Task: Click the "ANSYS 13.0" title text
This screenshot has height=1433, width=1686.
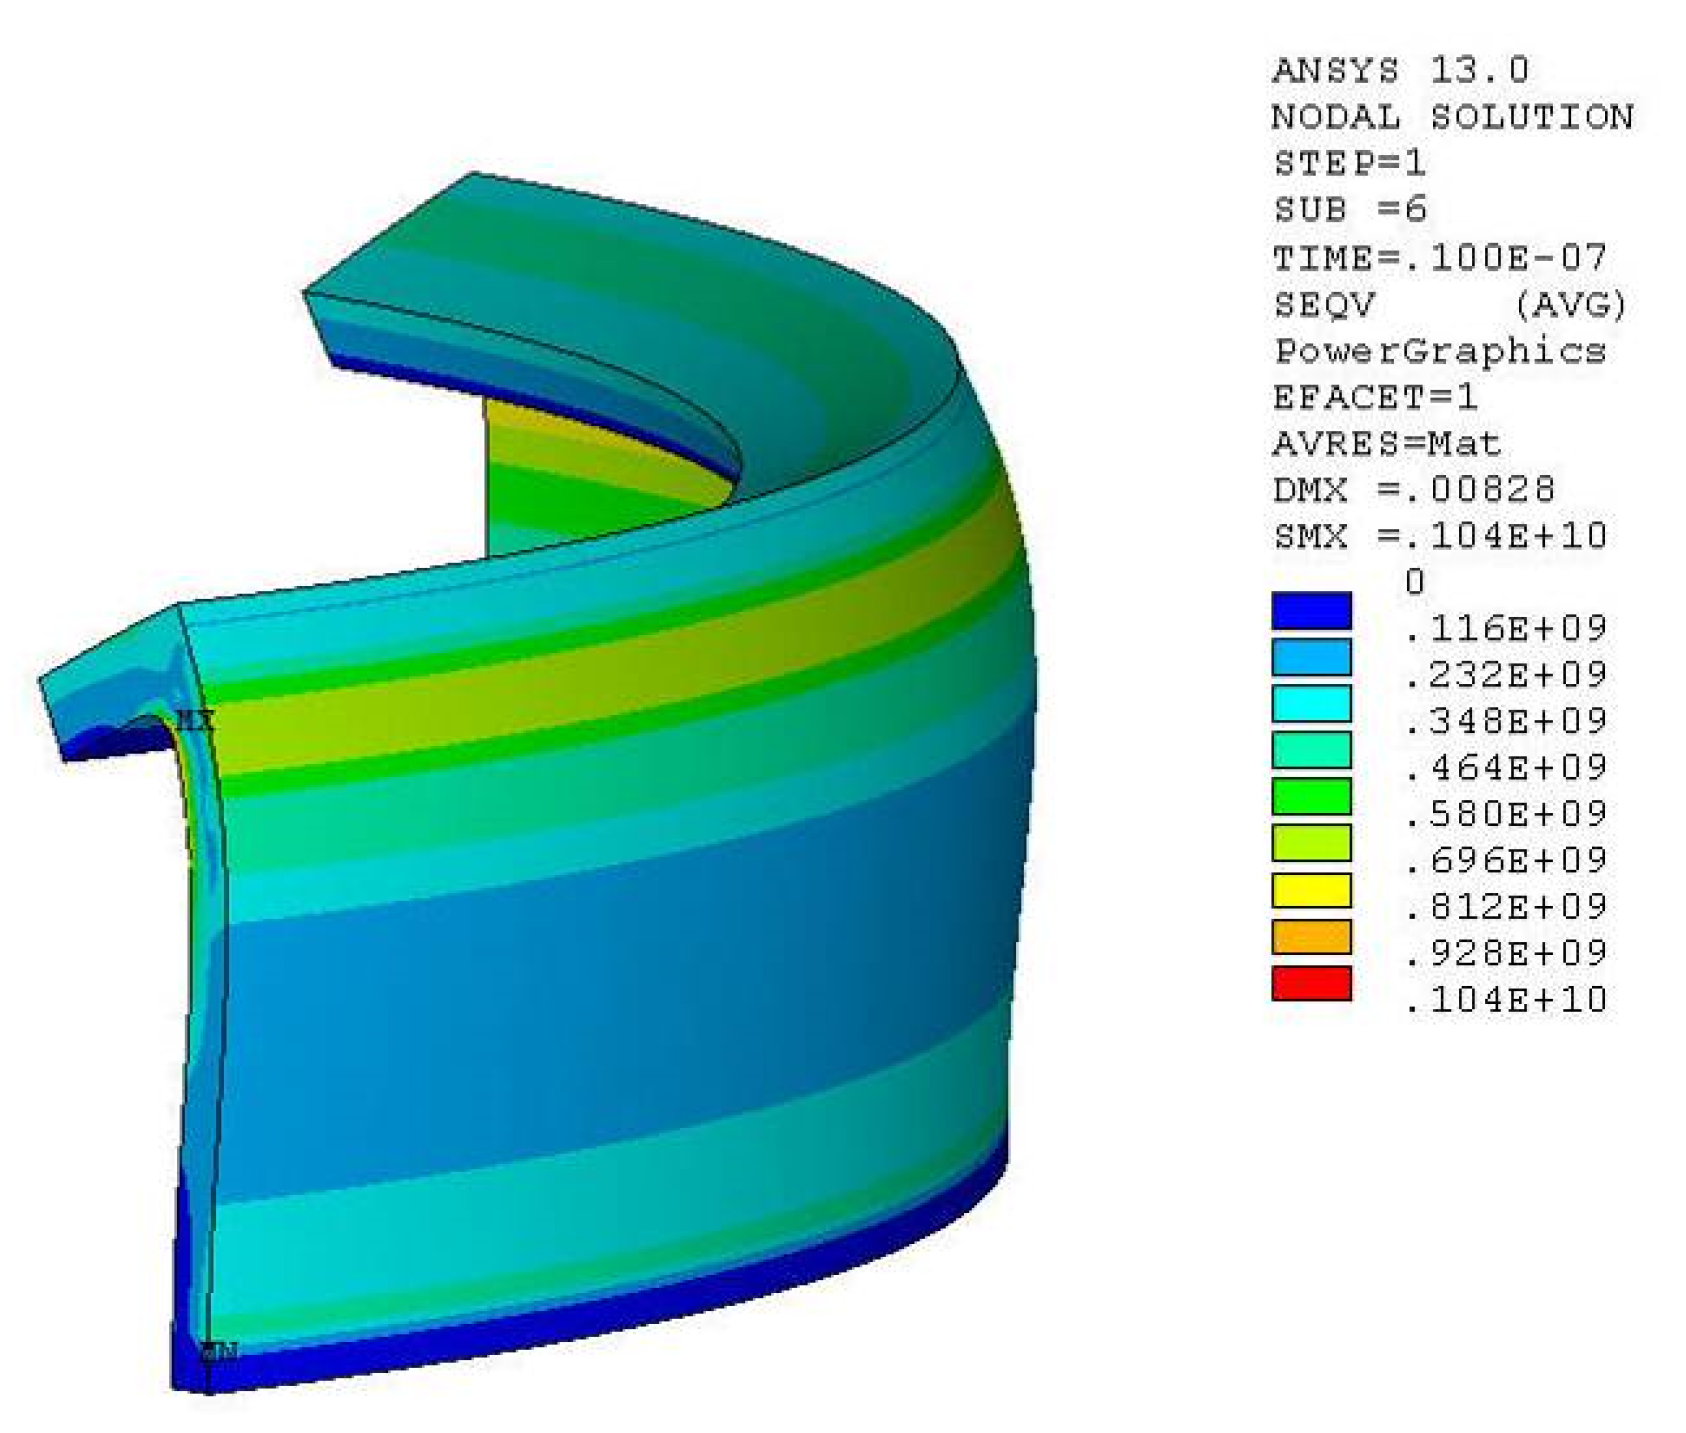Action: click(x=1400, y=70)
